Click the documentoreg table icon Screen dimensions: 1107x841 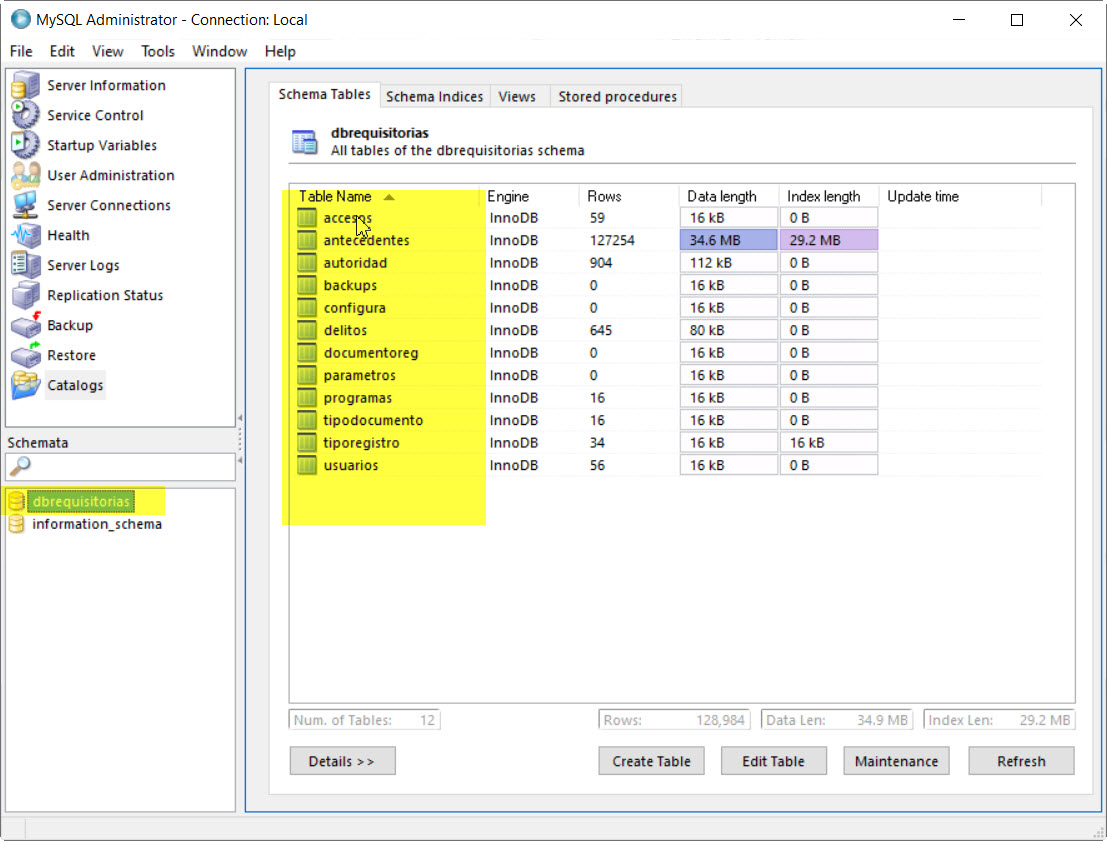coord(306,353)
